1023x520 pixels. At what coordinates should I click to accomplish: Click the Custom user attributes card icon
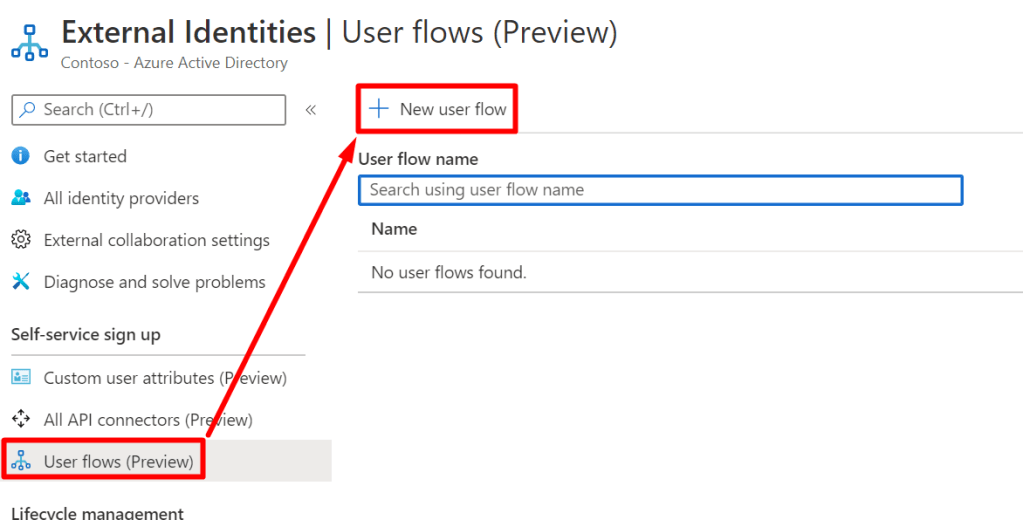(x=21, y=378)
